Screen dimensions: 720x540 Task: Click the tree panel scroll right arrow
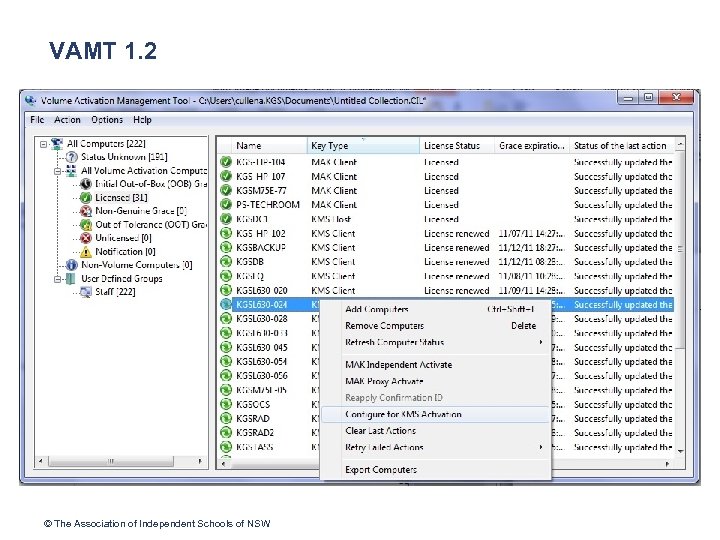(200, 461)
